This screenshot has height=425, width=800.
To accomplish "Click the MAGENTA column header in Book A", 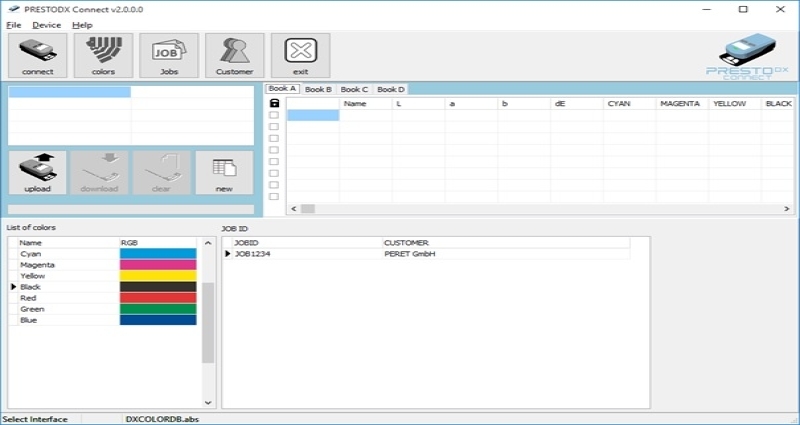I will tap(682, 104).
